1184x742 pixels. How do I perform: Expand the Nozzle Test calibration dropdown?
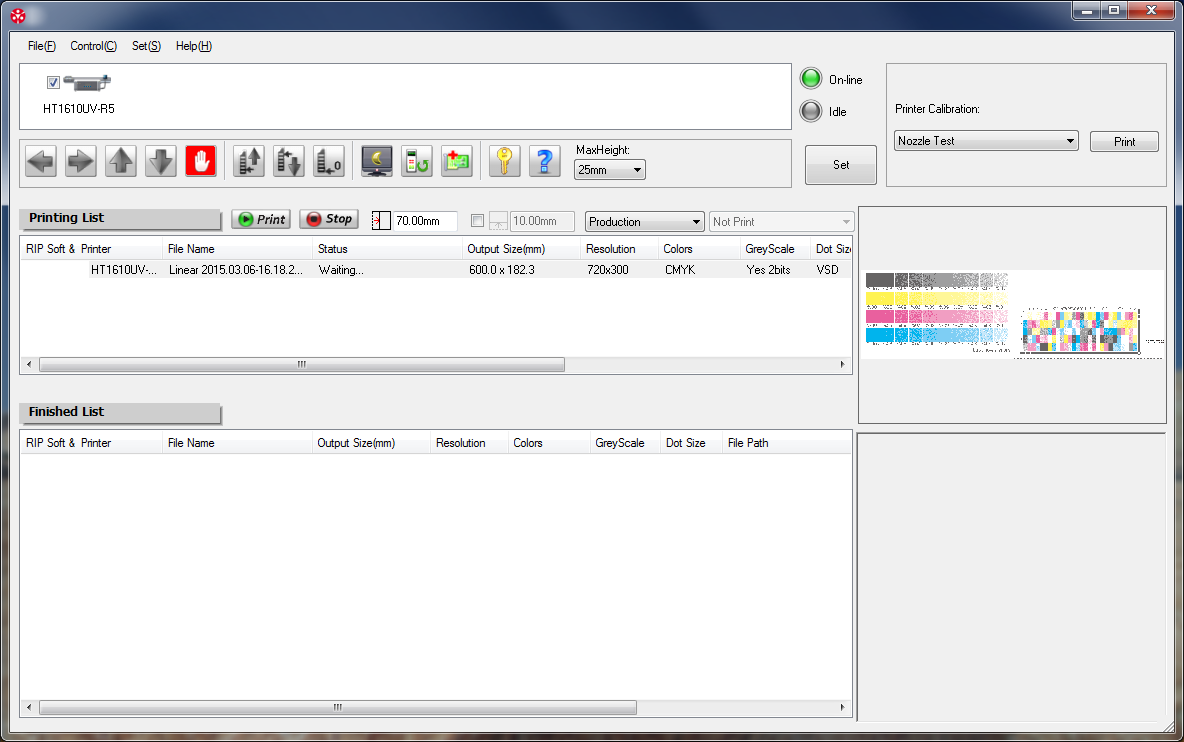(986, 141)
